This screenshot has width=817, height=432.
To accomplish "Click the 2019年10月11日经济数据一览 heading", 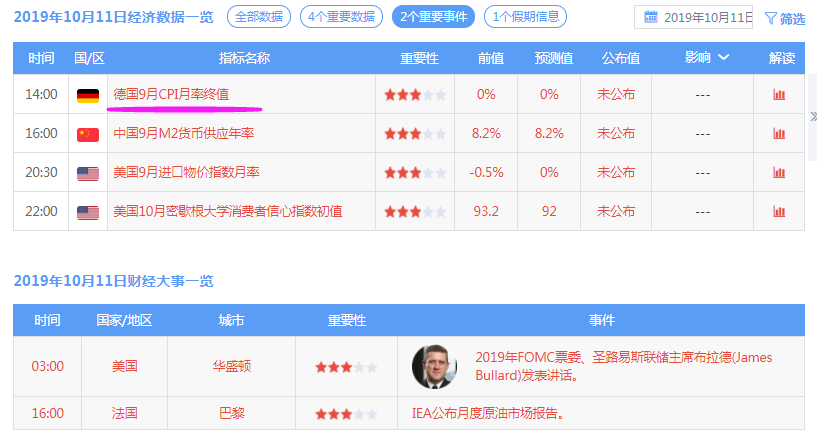I will click(114, 17).
